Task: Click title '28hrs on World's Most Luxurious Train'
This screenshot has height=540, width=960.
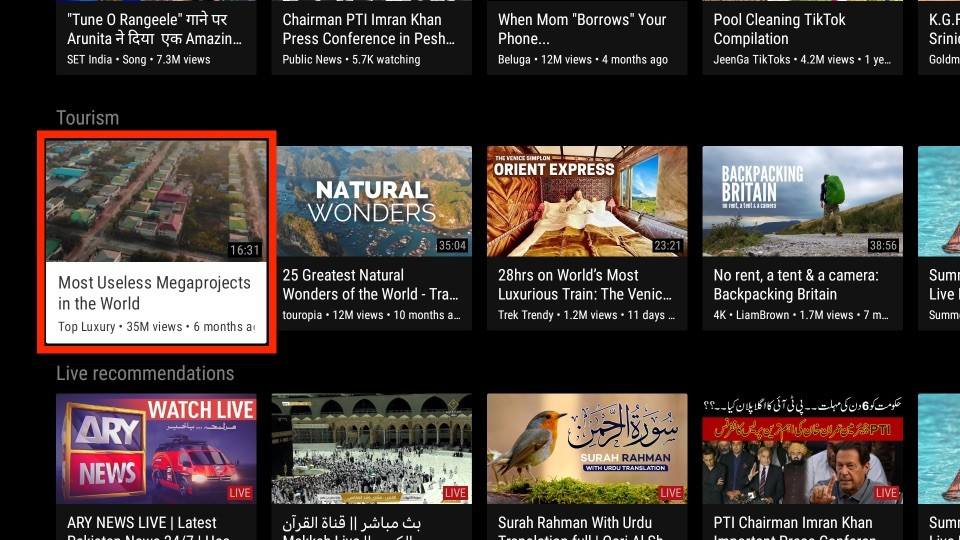Action: point(585,285)
